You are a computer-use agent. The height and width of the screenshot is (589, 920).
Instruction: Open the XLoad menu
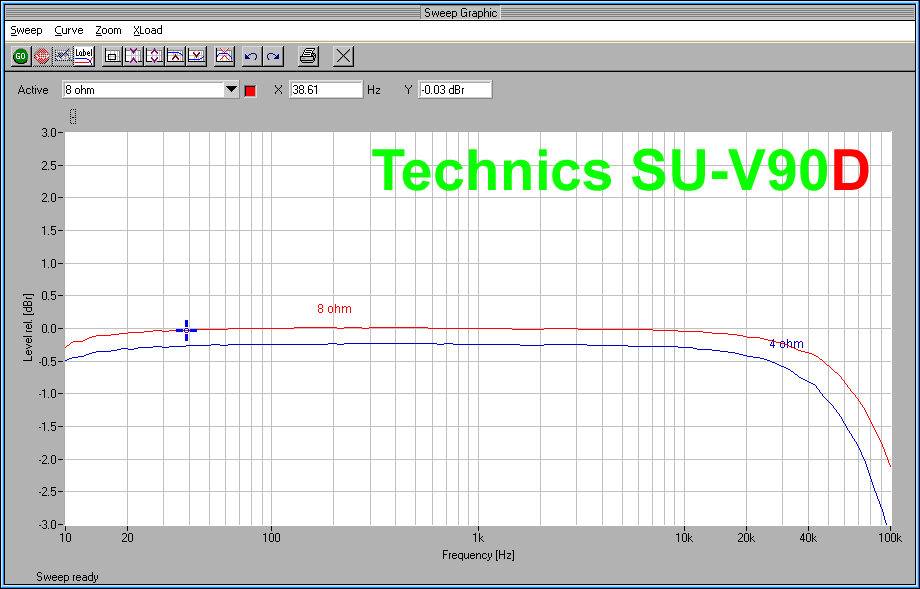pyautogui.click(x=148, y=31)
